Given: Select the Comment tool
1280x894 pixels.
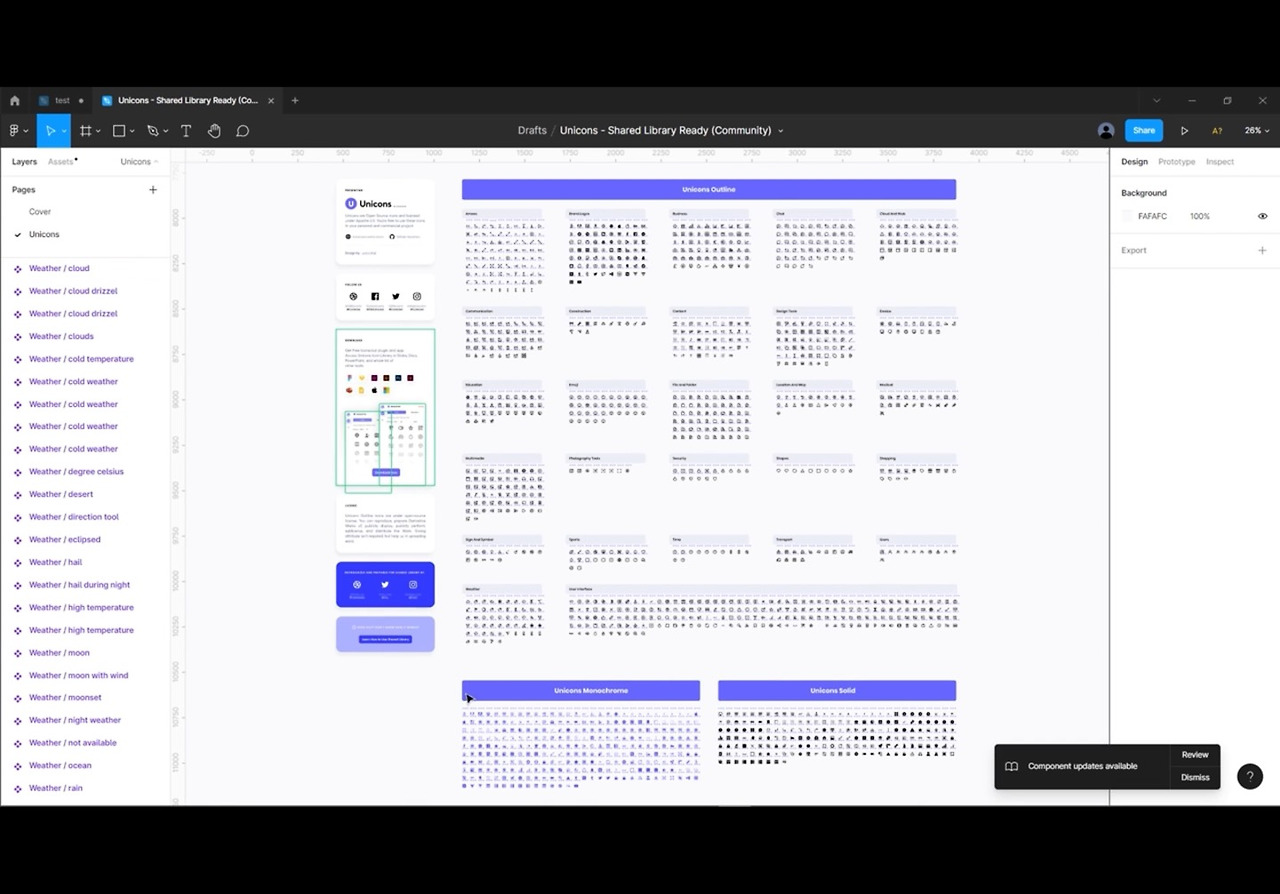Looking at the screenshot, I should click(242, 131).
